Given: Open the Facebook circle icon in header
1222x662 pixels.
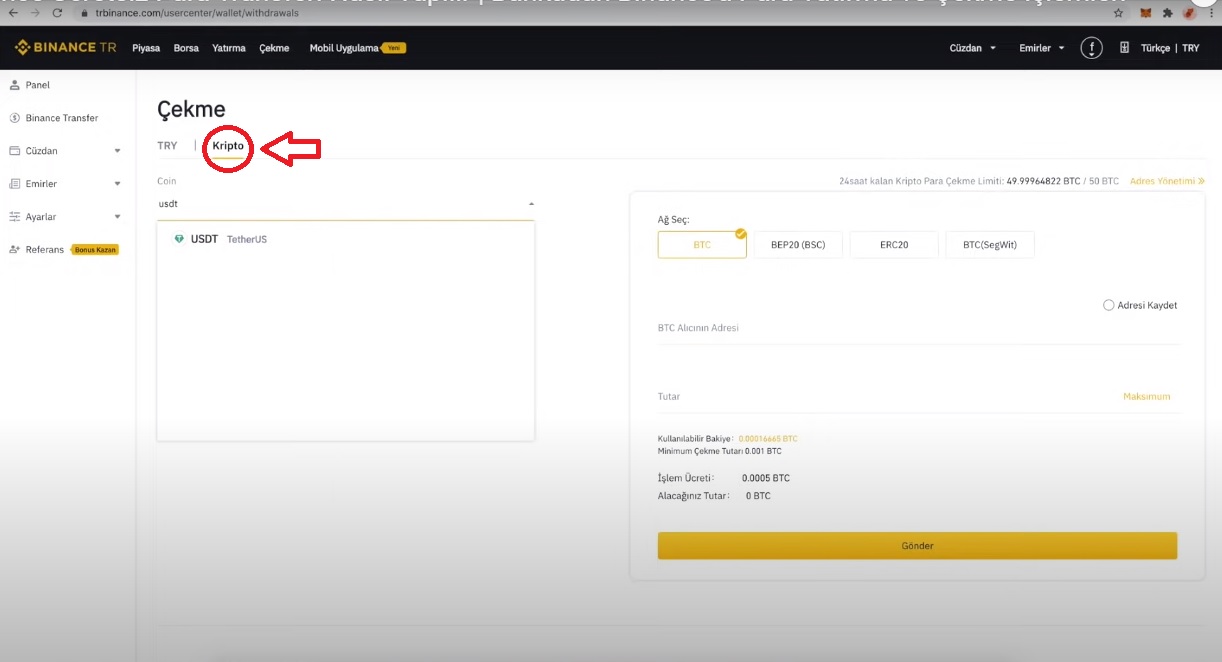Looking at the screenshot, I should [1091, 48].
